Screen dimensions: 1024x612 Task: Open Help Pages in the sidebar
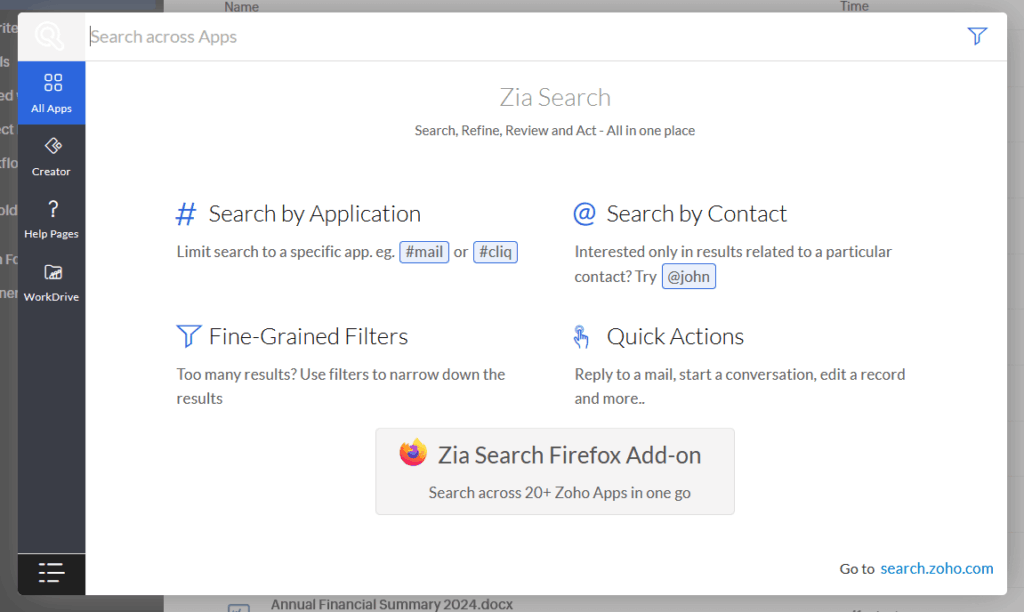(52, 219)
